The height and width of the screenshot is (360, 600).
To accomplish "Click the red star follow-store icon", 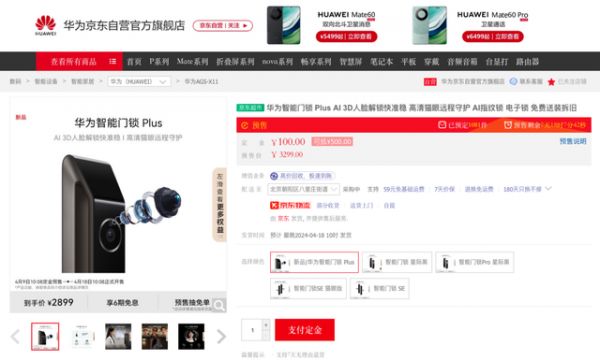I will tap(551, 81).
